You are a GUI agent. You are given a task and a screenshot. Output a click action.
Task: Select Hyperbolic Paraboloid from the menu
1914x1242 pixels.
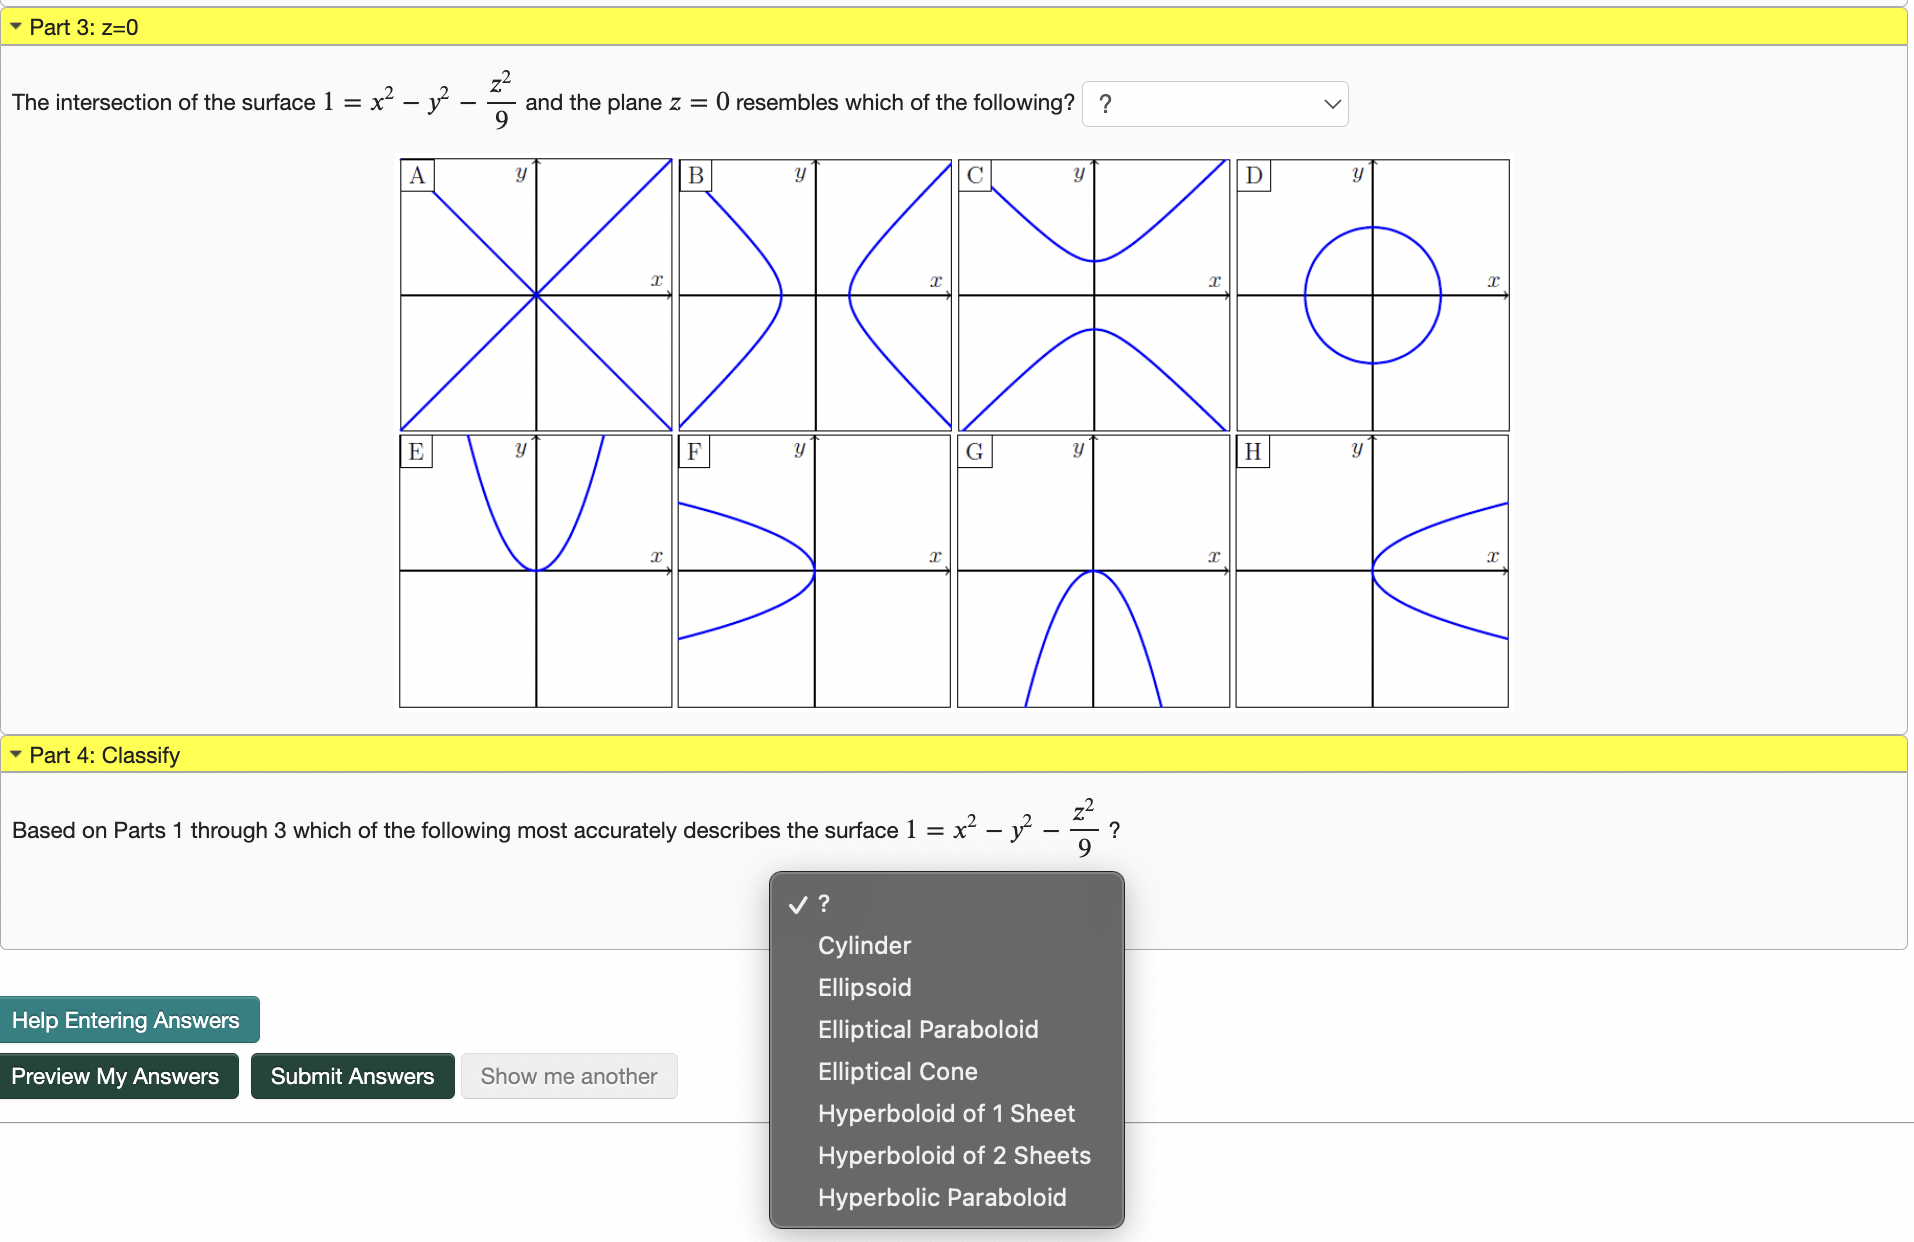click(941, 1197)
